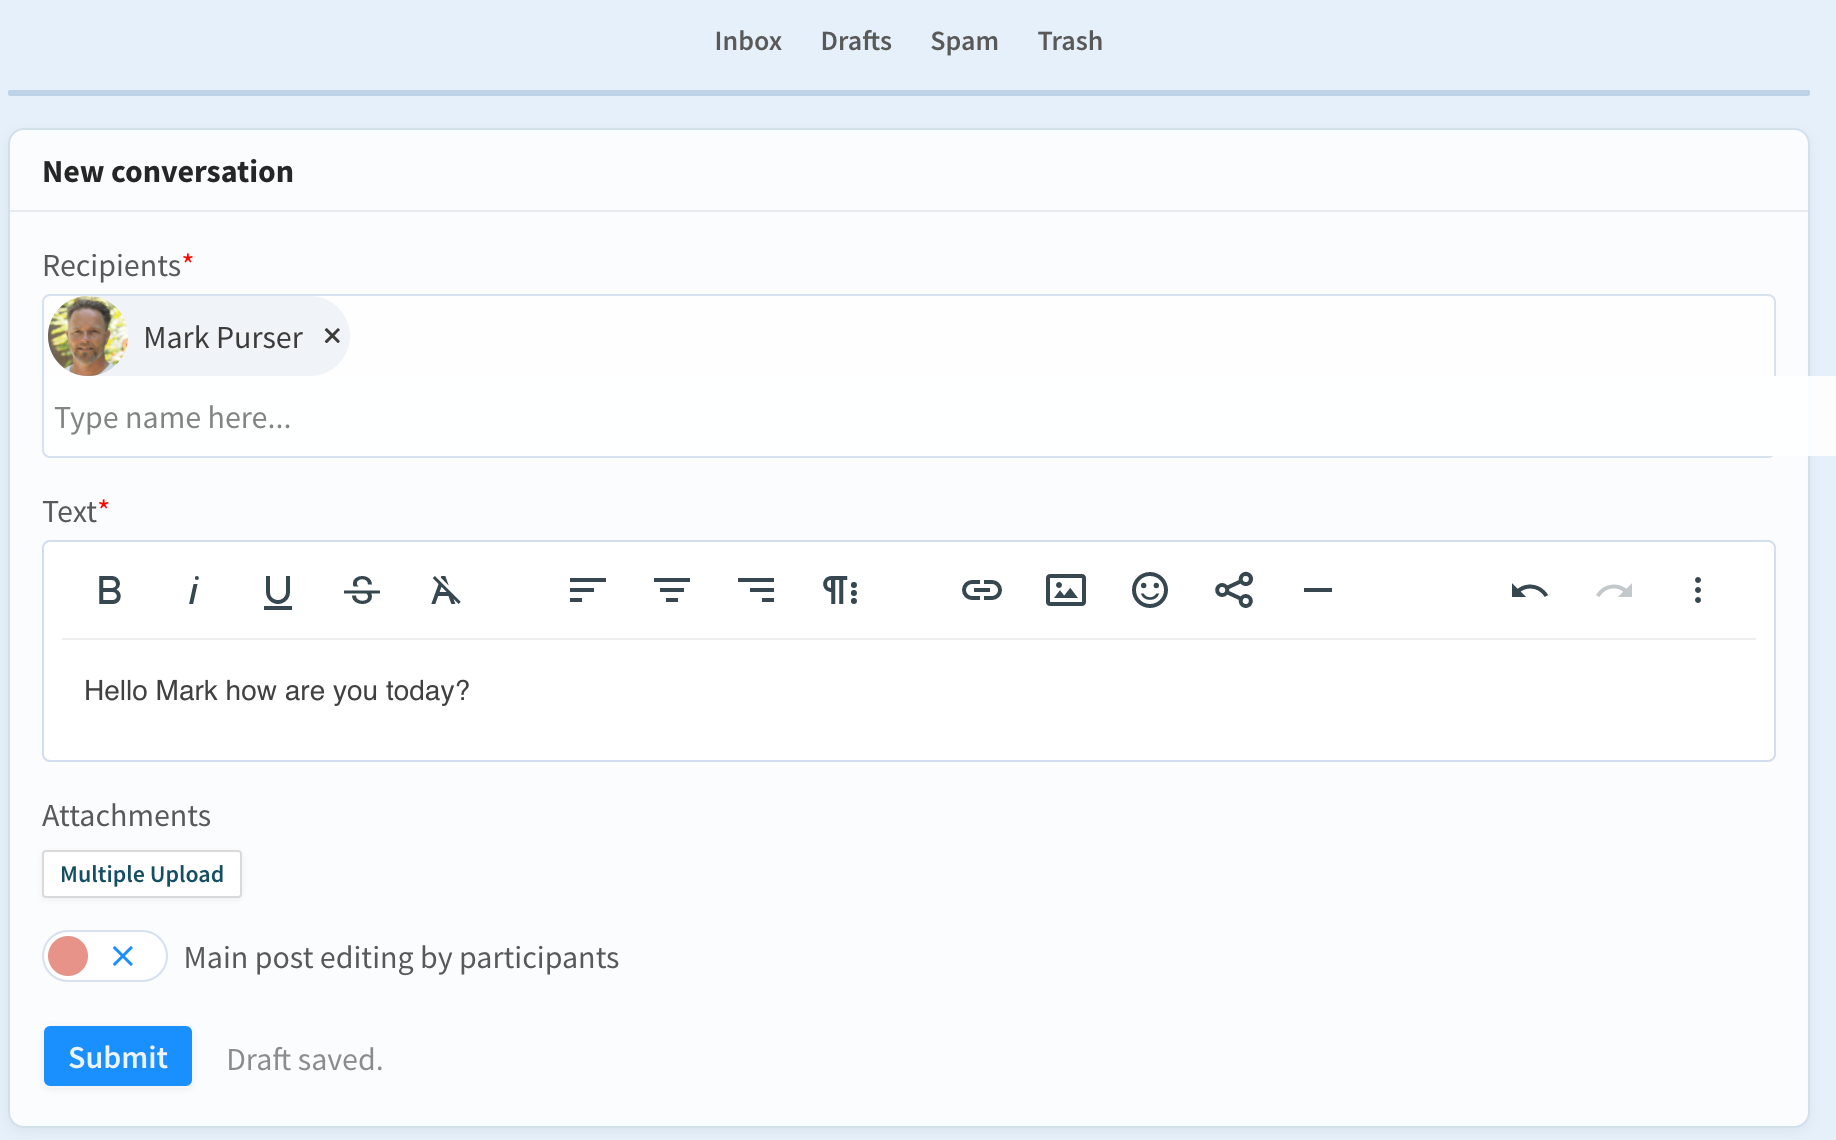Focus the recipient name input field
Viewport: 1836px width, 1140px height.
click(600, 418)
